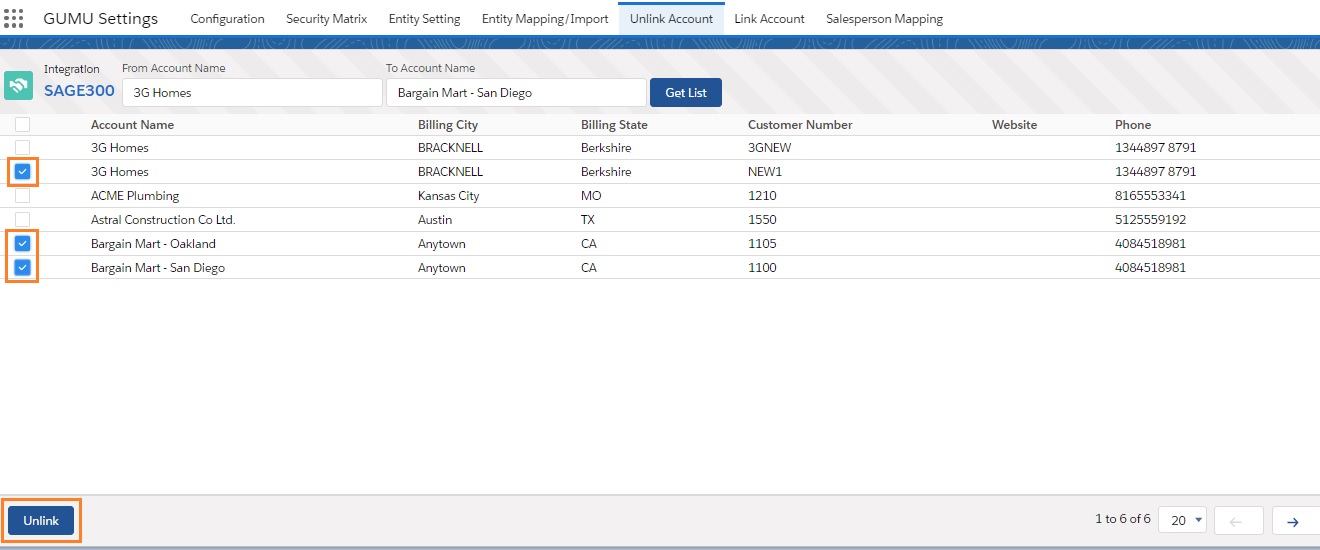
Task: Switch to the Link Account tab
Action: point(769,19)
